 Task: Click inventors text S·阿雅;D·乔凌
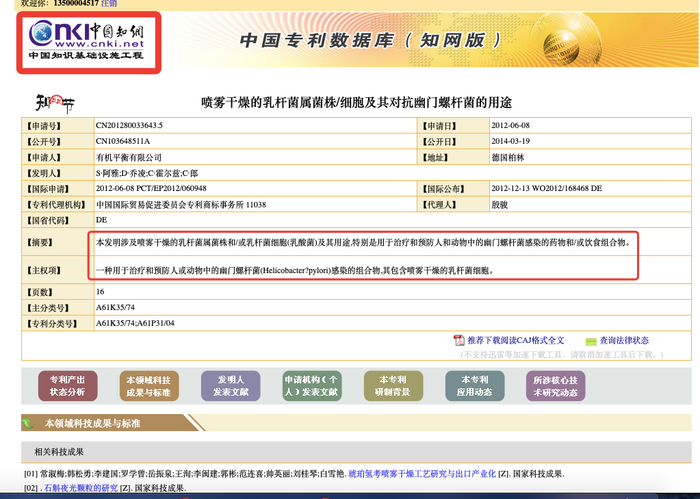coord(147,173)
